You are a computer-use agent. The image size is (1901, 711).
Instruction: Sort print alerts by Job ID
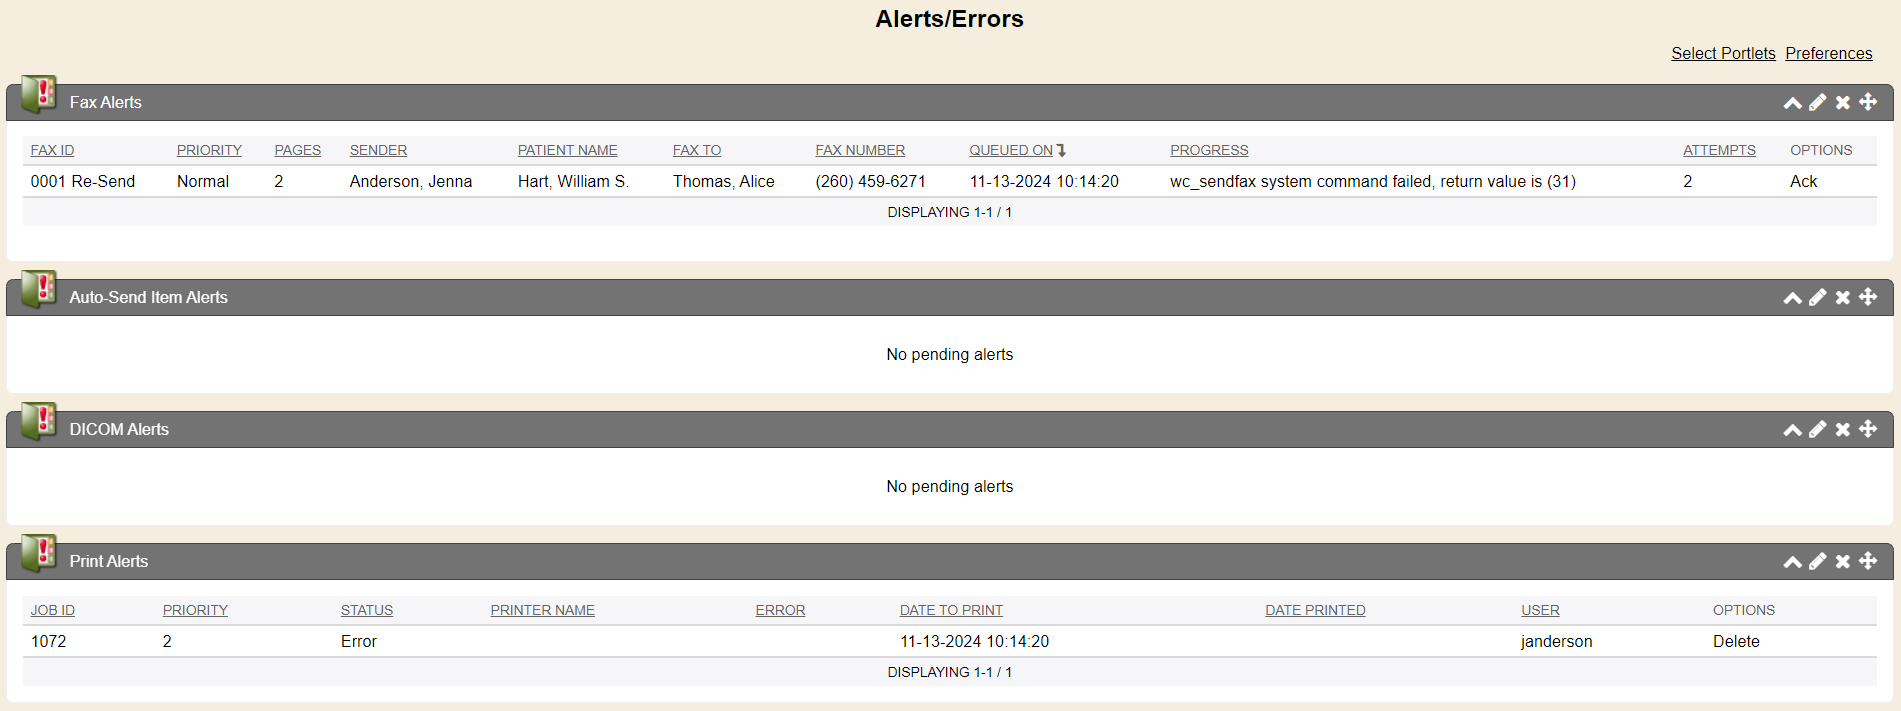tap(52, 611)
